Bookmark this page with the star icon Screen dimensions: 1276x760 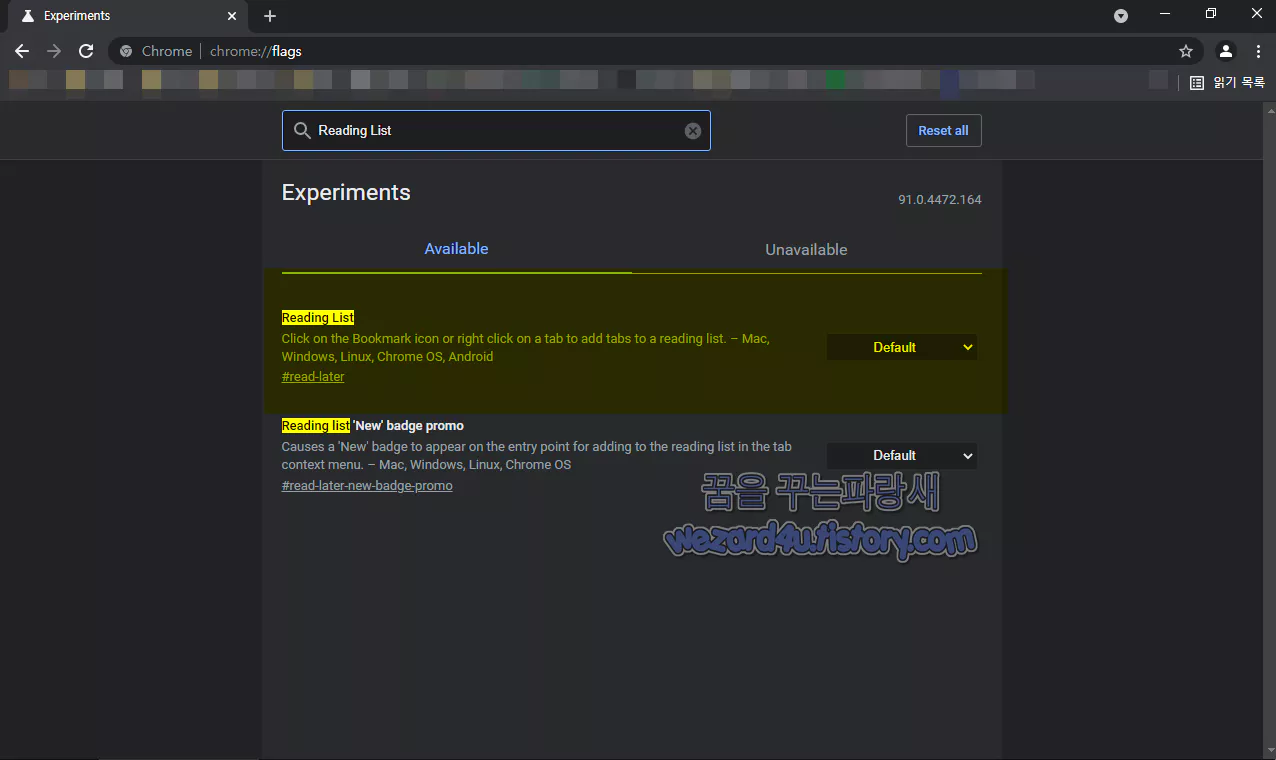point(1186,51)
